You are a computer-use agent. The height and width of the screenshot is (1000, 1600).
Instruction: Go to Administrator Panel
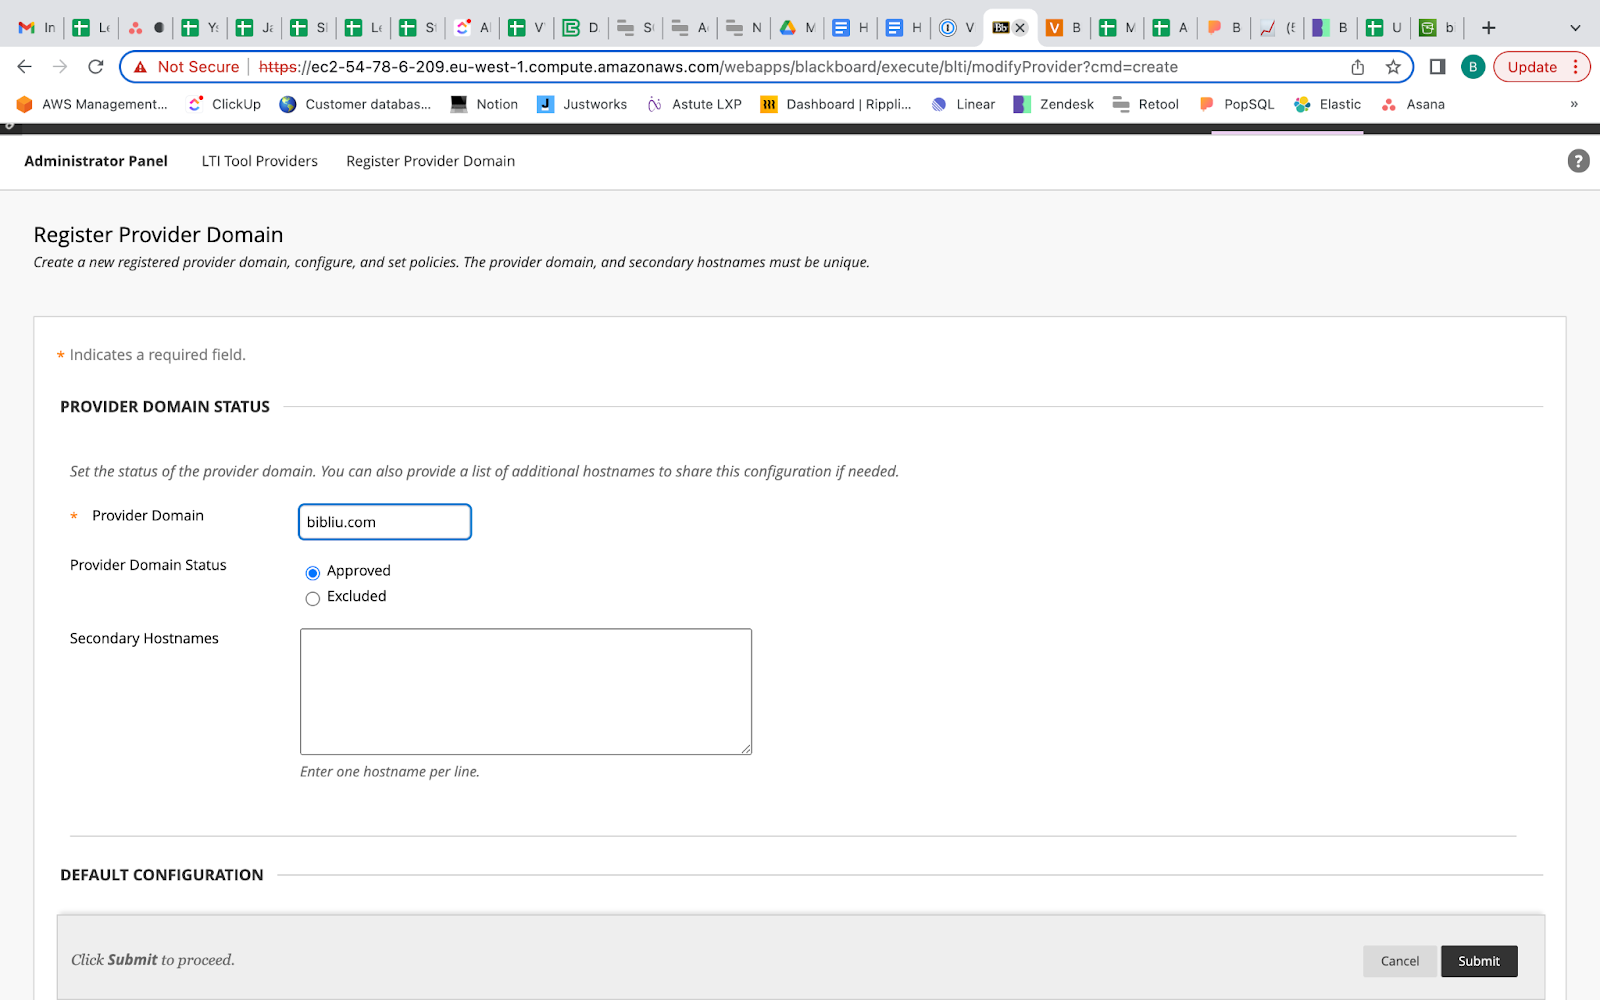pyautogui.click(x=96, y=161)
